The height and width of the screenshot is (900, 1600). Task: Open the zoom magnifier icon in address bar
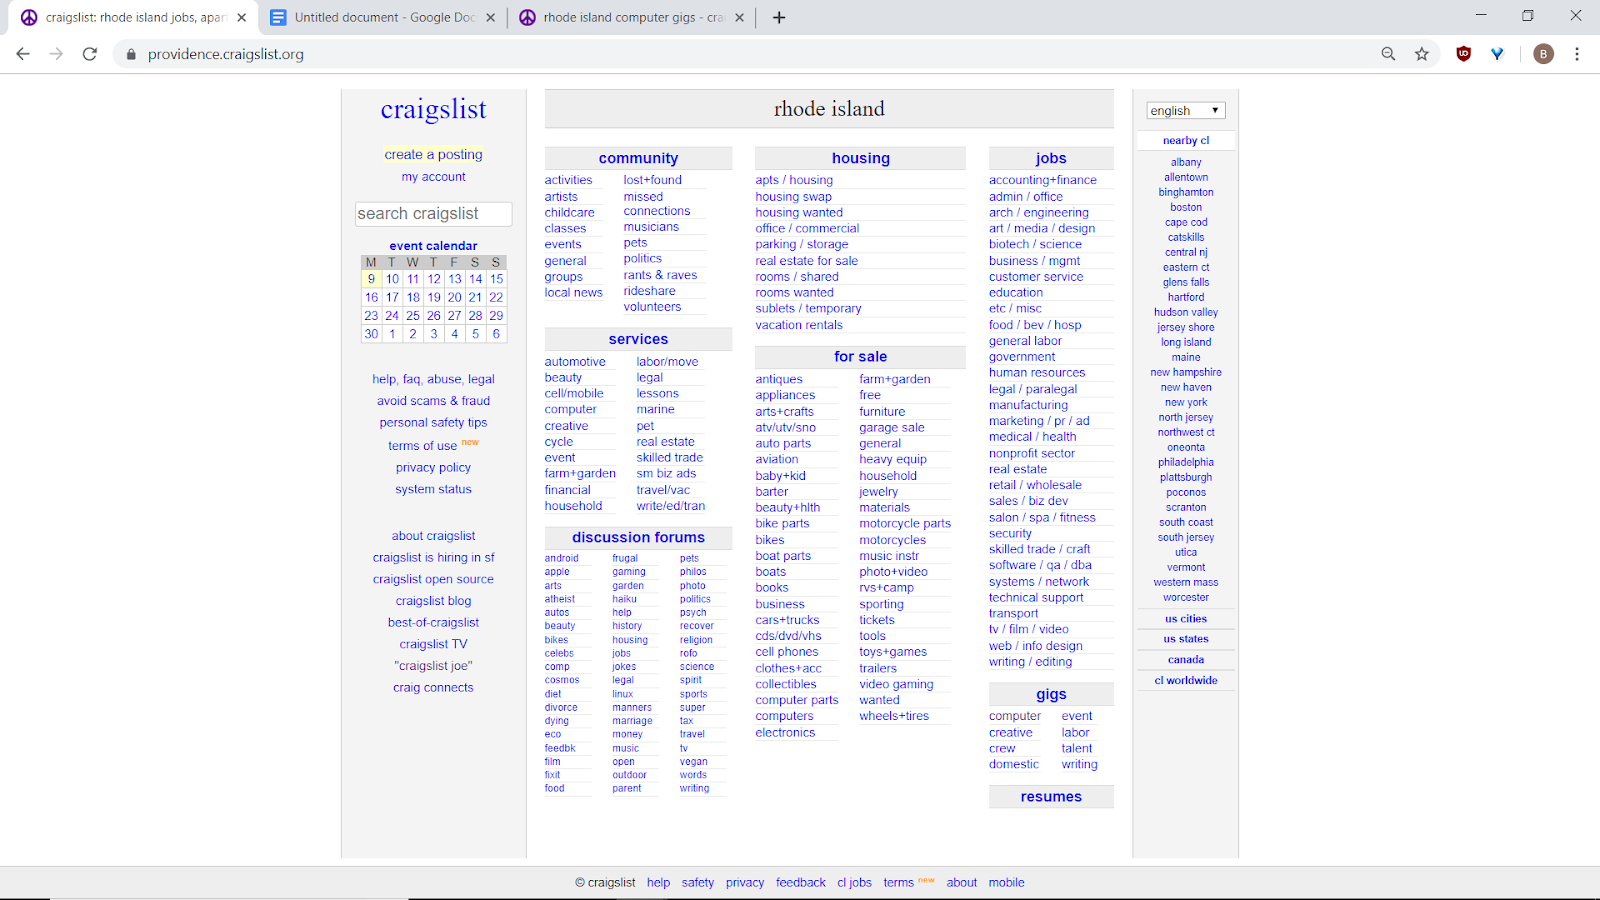pos(1388,54)
